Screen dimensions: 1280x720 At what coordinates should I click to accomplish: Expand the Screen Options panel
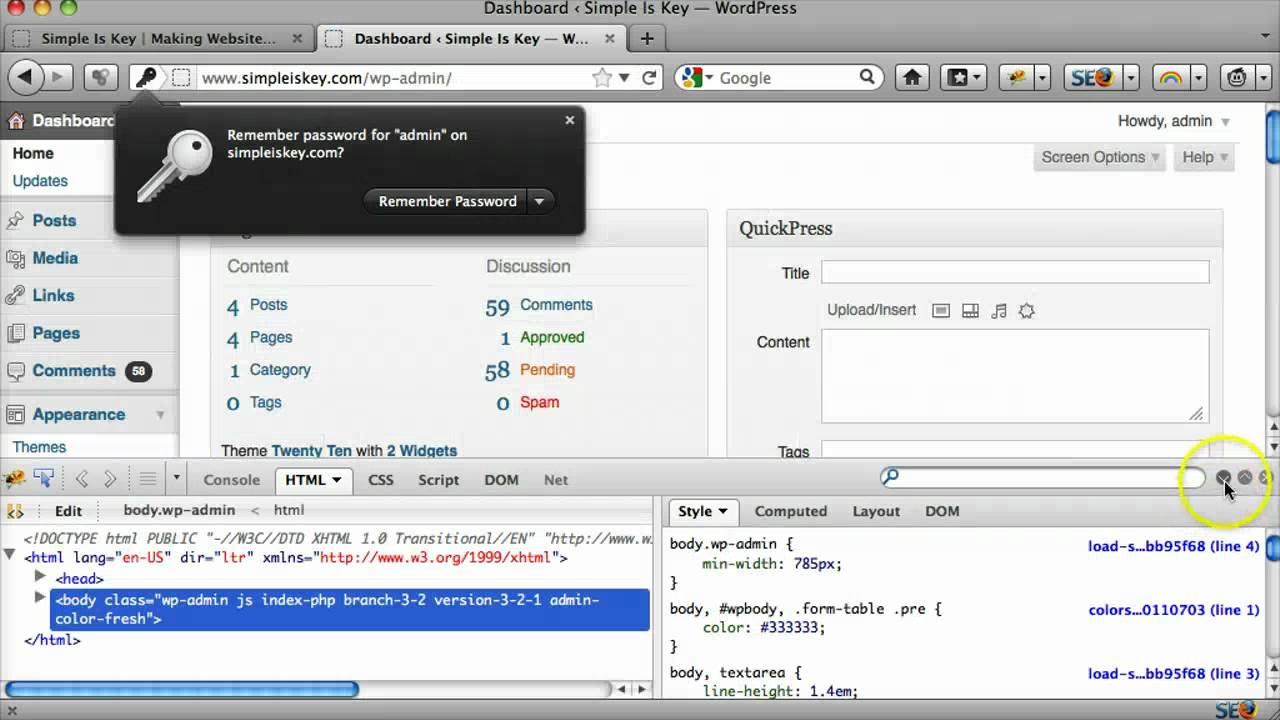coord(1100,157)
